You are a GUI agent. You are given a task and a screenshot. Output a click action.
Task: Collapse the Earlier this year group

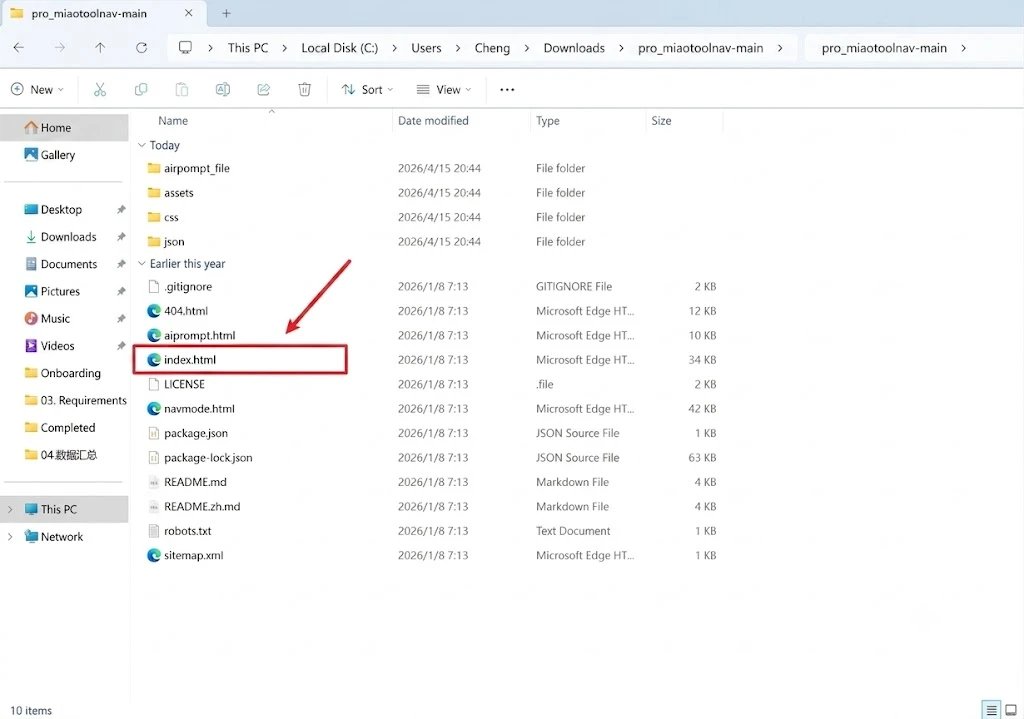point(142,264)
